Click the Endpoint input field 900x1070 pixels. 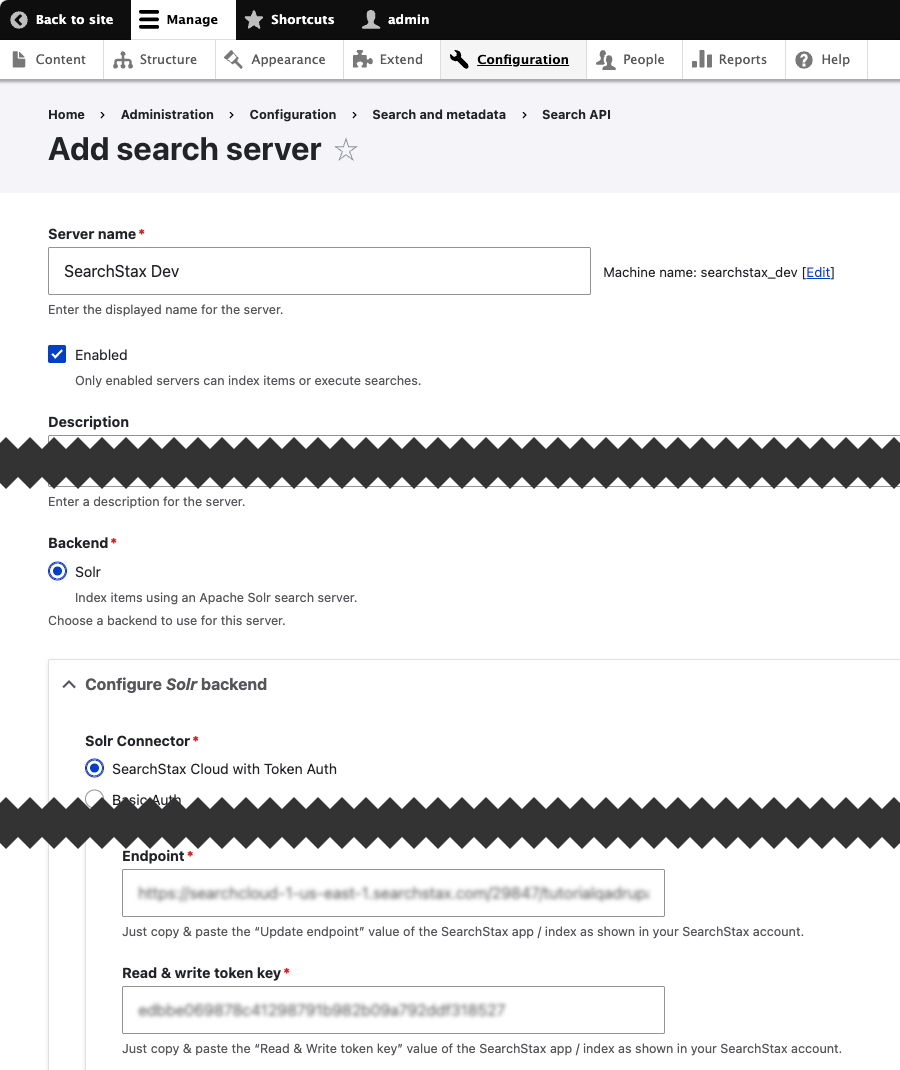tap(393, 893)
